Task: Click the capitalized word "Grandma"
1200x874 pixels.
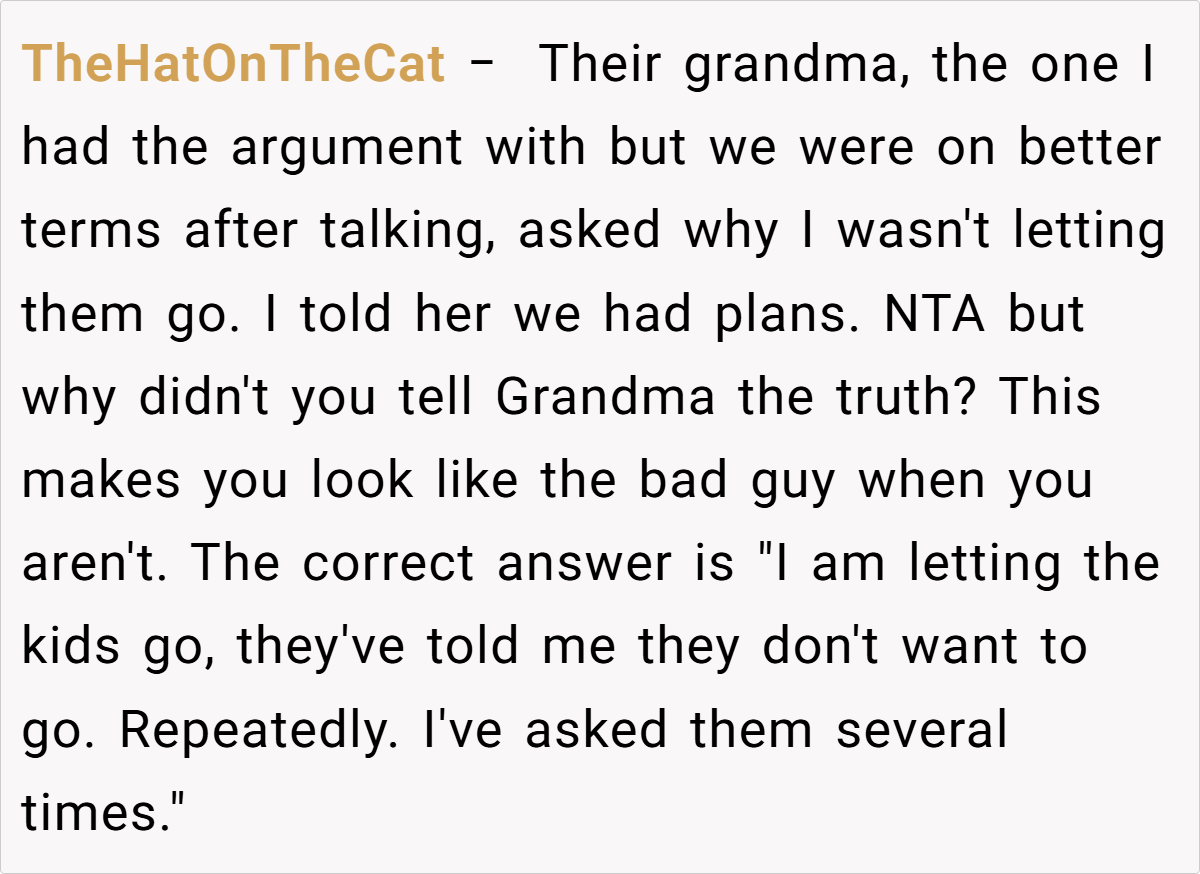Action: coord(605,398)
